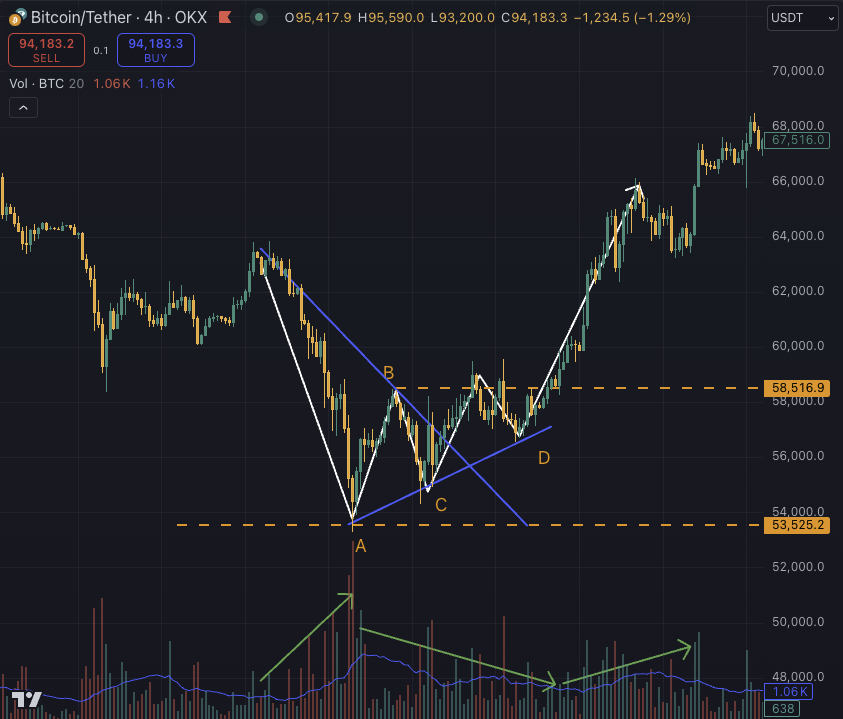Click the 1.06 K volume axis label
The height and width of the screenshot is (719, 843).
pyautogui.click(x=789, y=692)
